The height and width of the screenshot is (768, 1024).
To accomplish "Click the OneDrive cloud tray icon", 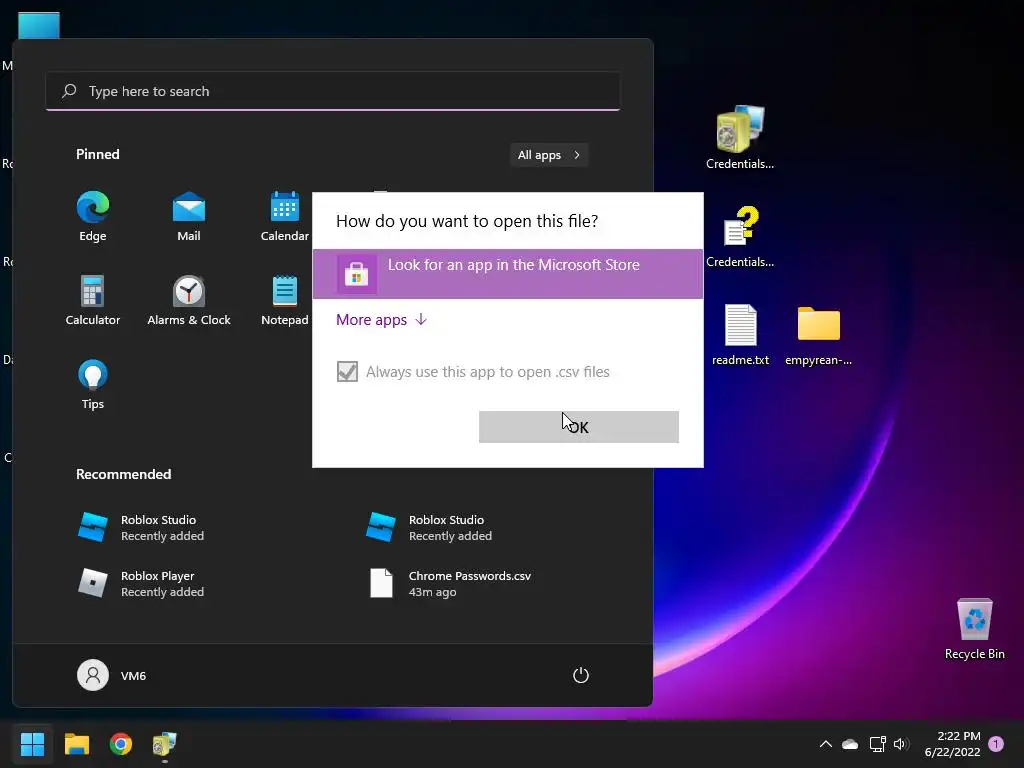I will tap(850, 744).
